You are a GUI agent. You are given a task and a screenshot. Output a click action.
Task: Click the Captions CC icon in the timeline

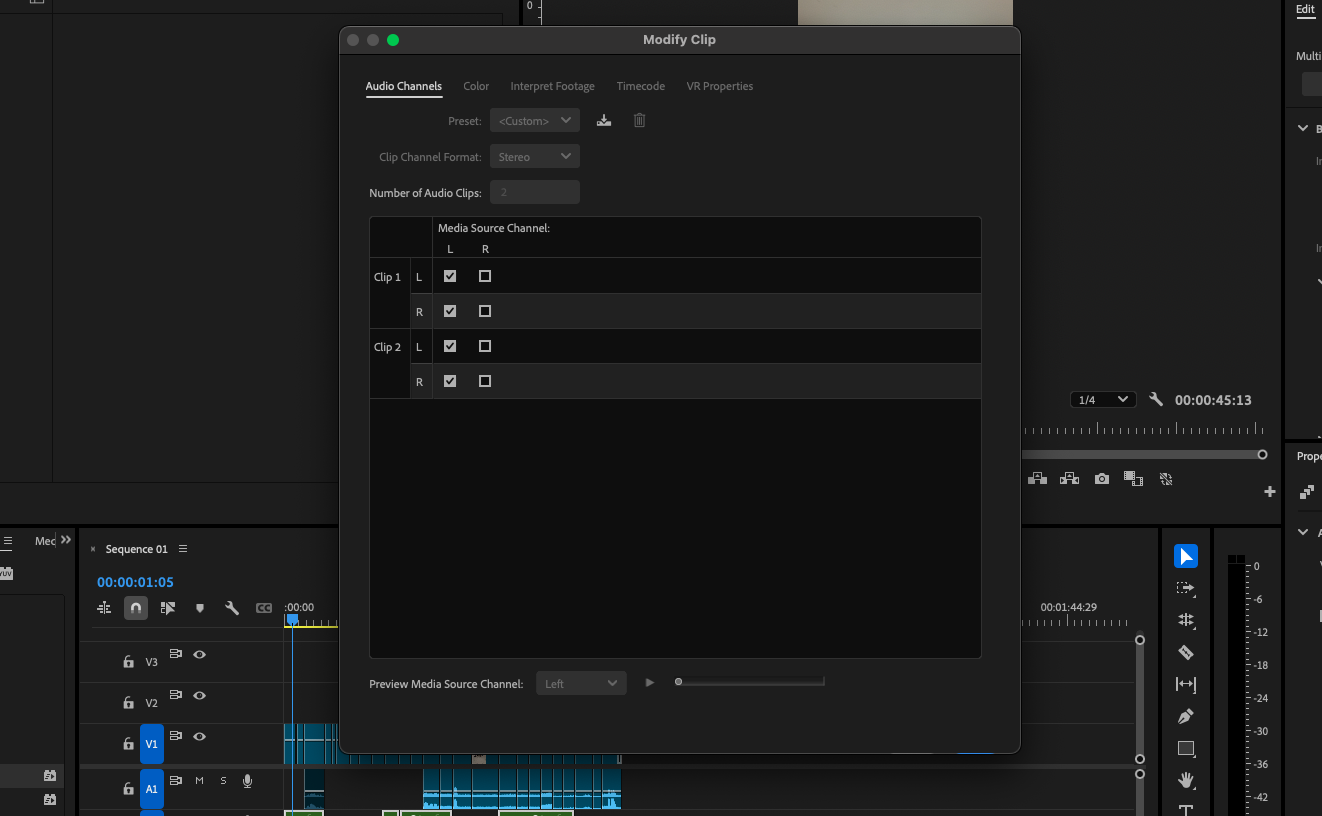(264, 607)
